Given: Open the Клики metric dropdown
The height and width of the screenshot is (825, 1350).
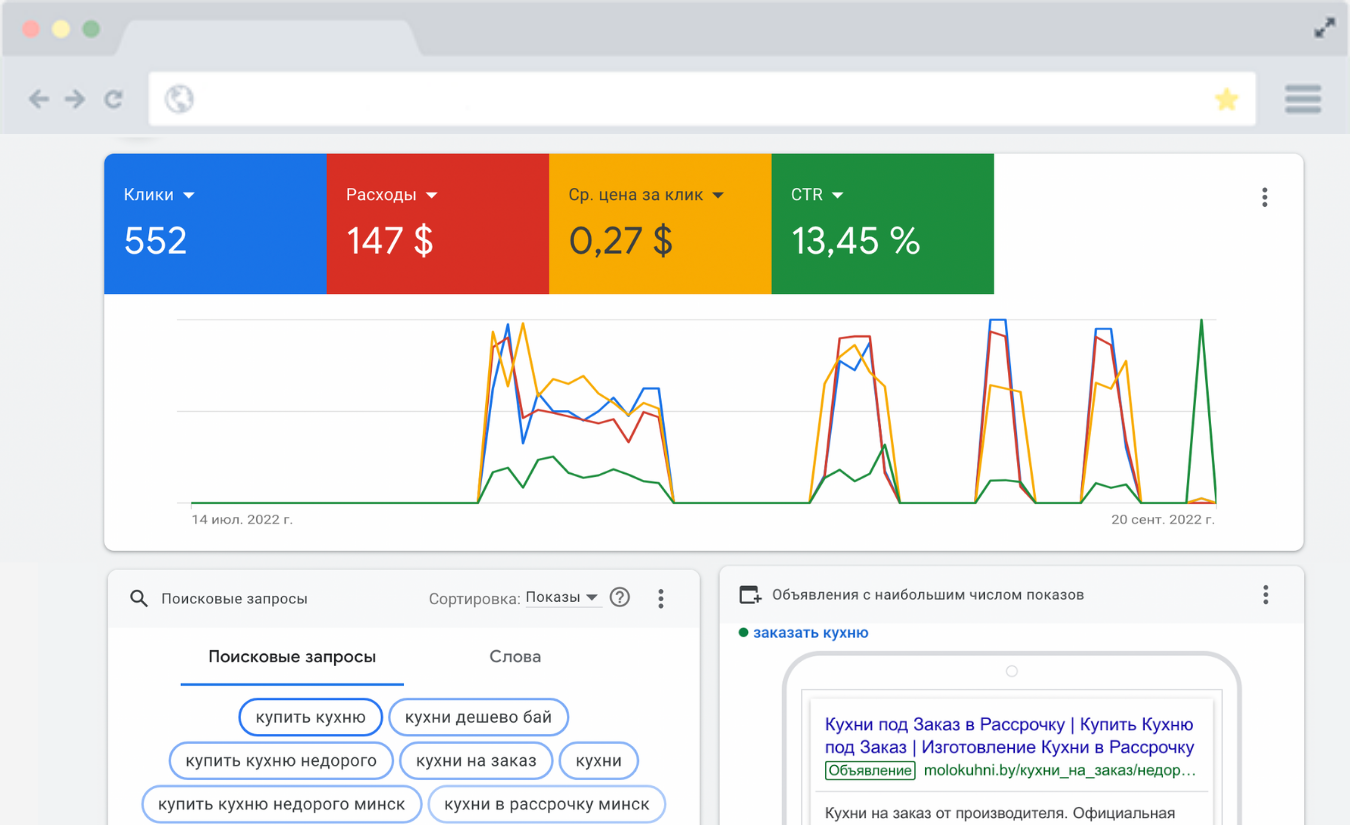Looking at the screenshot, I should click(x=159, y=195).
